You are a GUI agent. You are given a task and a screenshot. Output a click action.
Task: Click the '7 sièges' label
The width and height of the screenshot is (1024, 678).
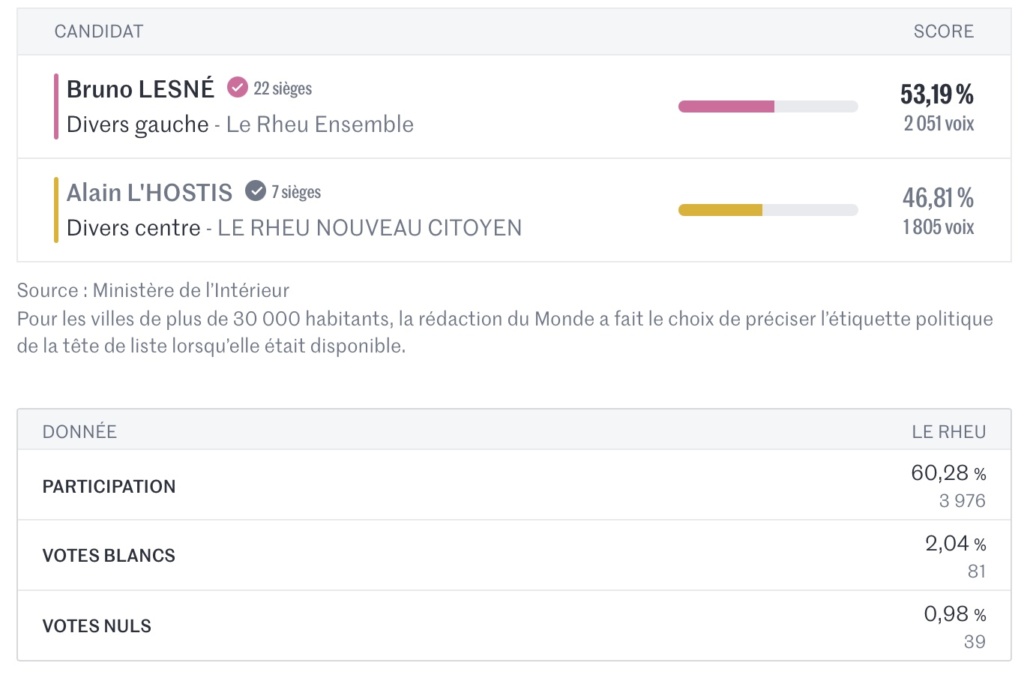click(x=296, y=192)
